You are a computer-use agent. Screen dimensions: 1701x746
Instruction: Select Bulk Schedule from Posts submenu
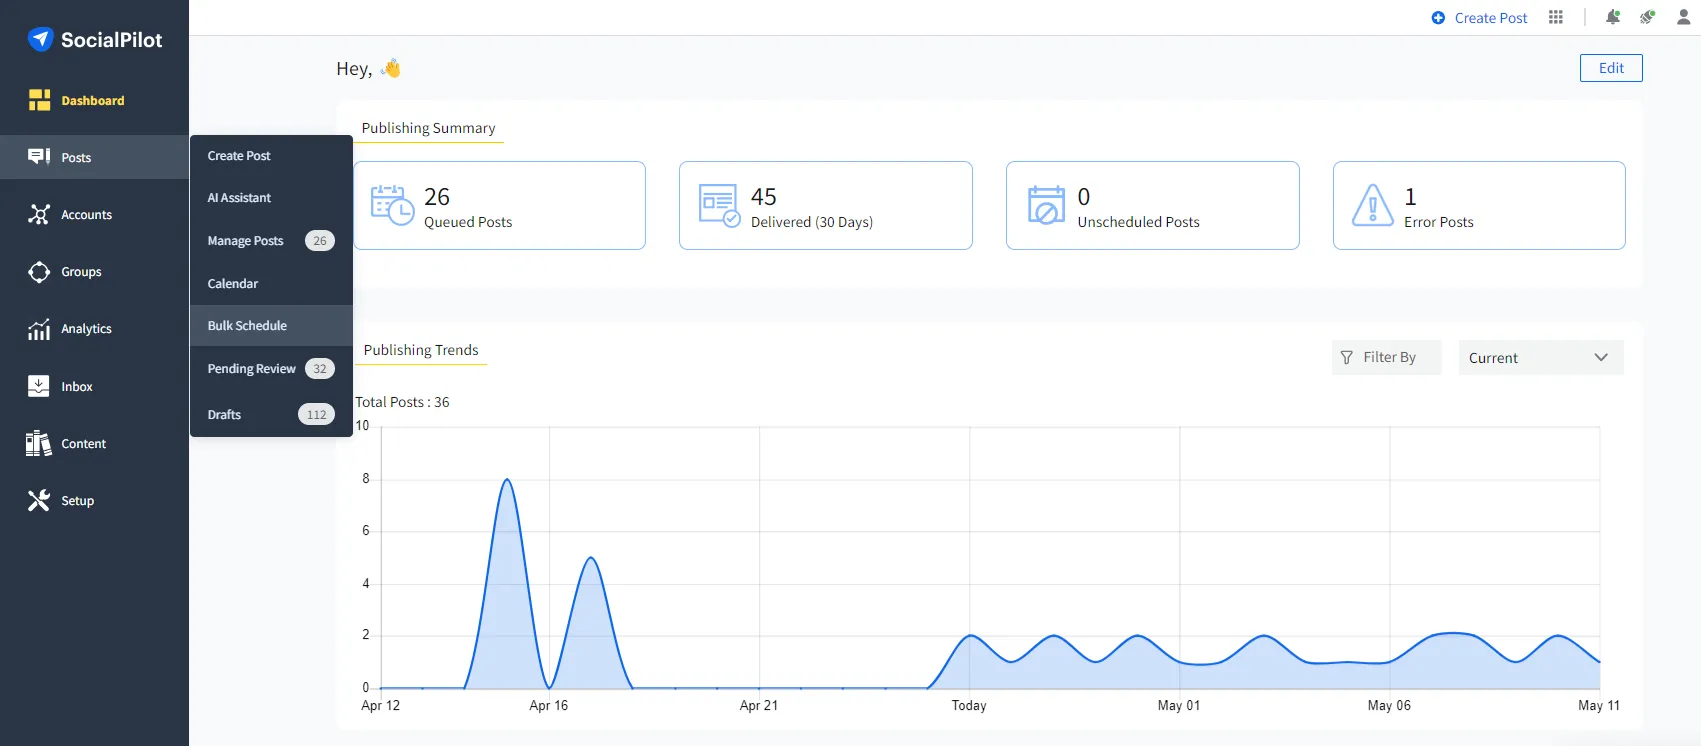coord(247,326)
